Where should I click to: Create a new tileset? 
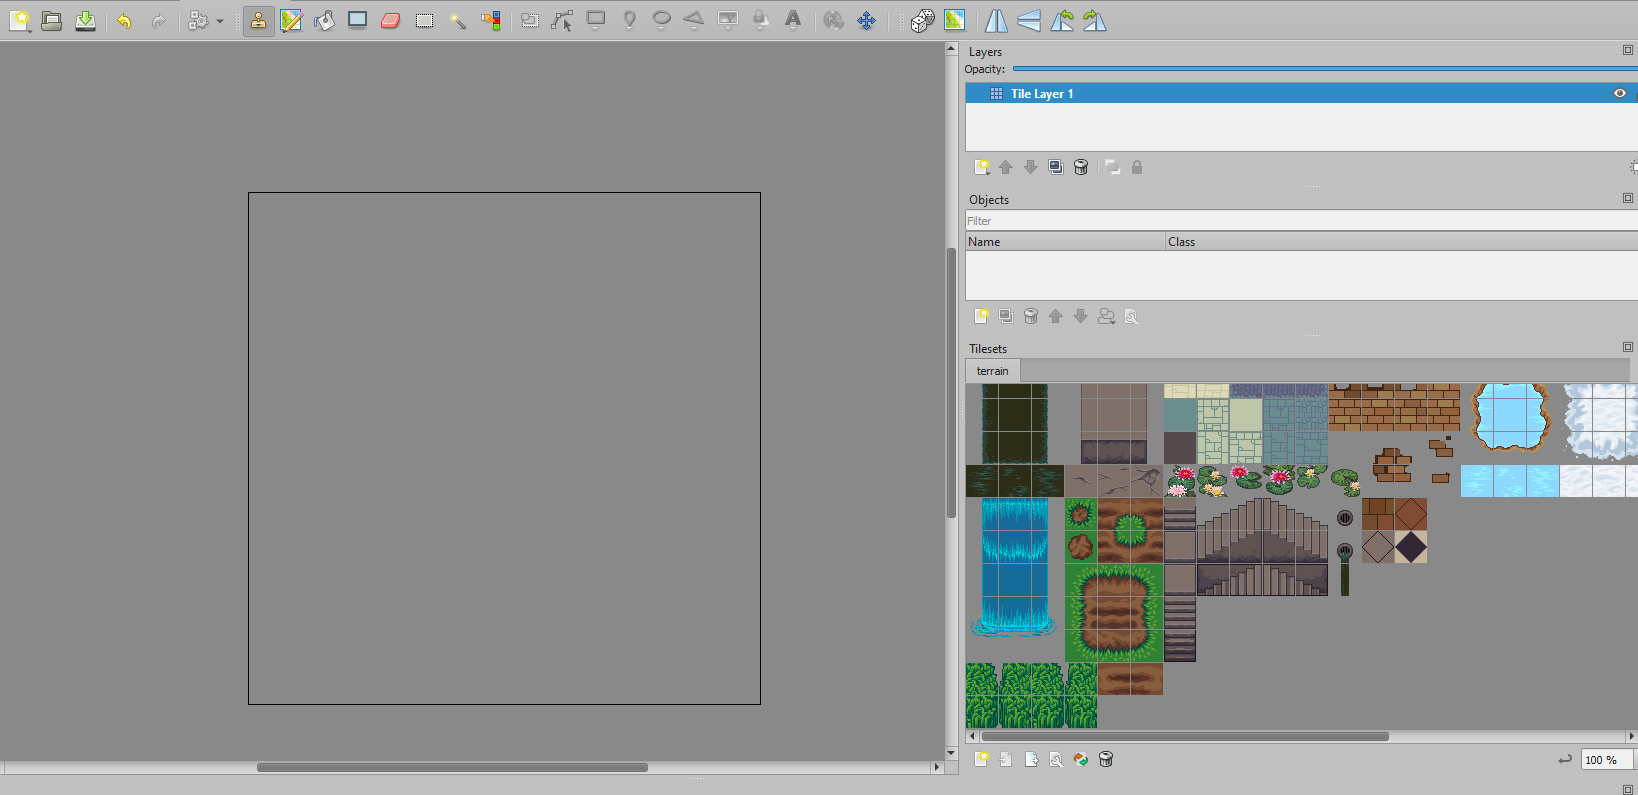(x=982, y=759)
